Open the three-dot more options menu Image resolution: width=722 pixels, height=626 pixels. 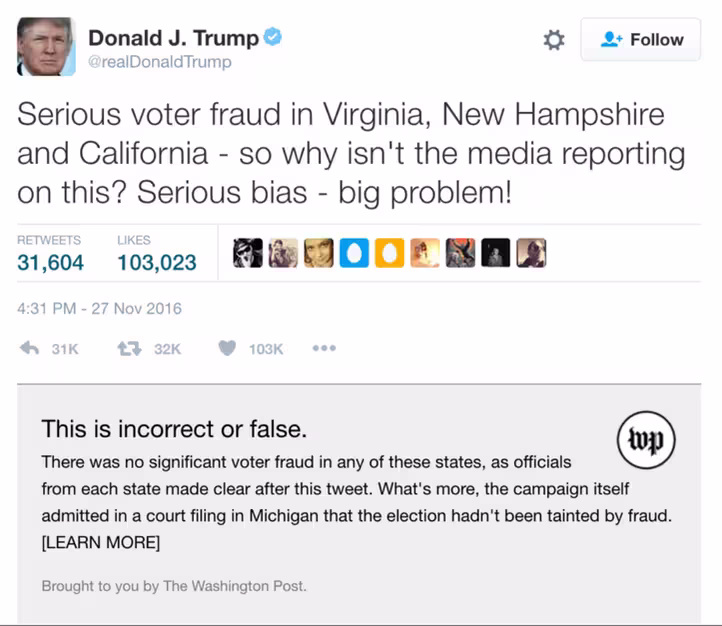pos(324,348)
